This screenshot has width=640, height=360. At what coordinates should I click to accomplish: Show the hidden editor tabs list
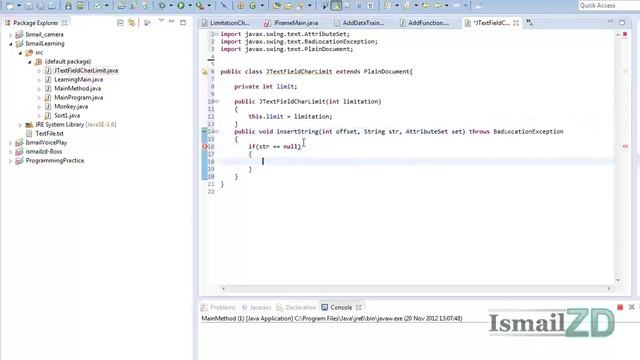coord(529,22)
